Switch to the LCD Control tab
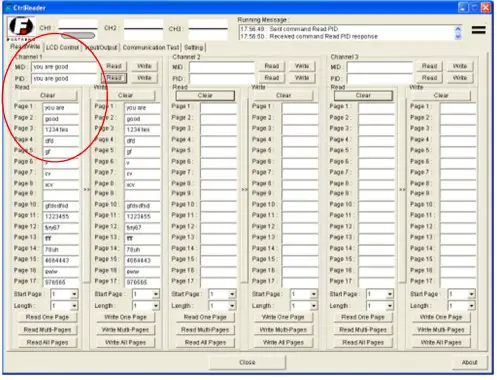Viewport: 497px width, 380px height. pos(62,48)
